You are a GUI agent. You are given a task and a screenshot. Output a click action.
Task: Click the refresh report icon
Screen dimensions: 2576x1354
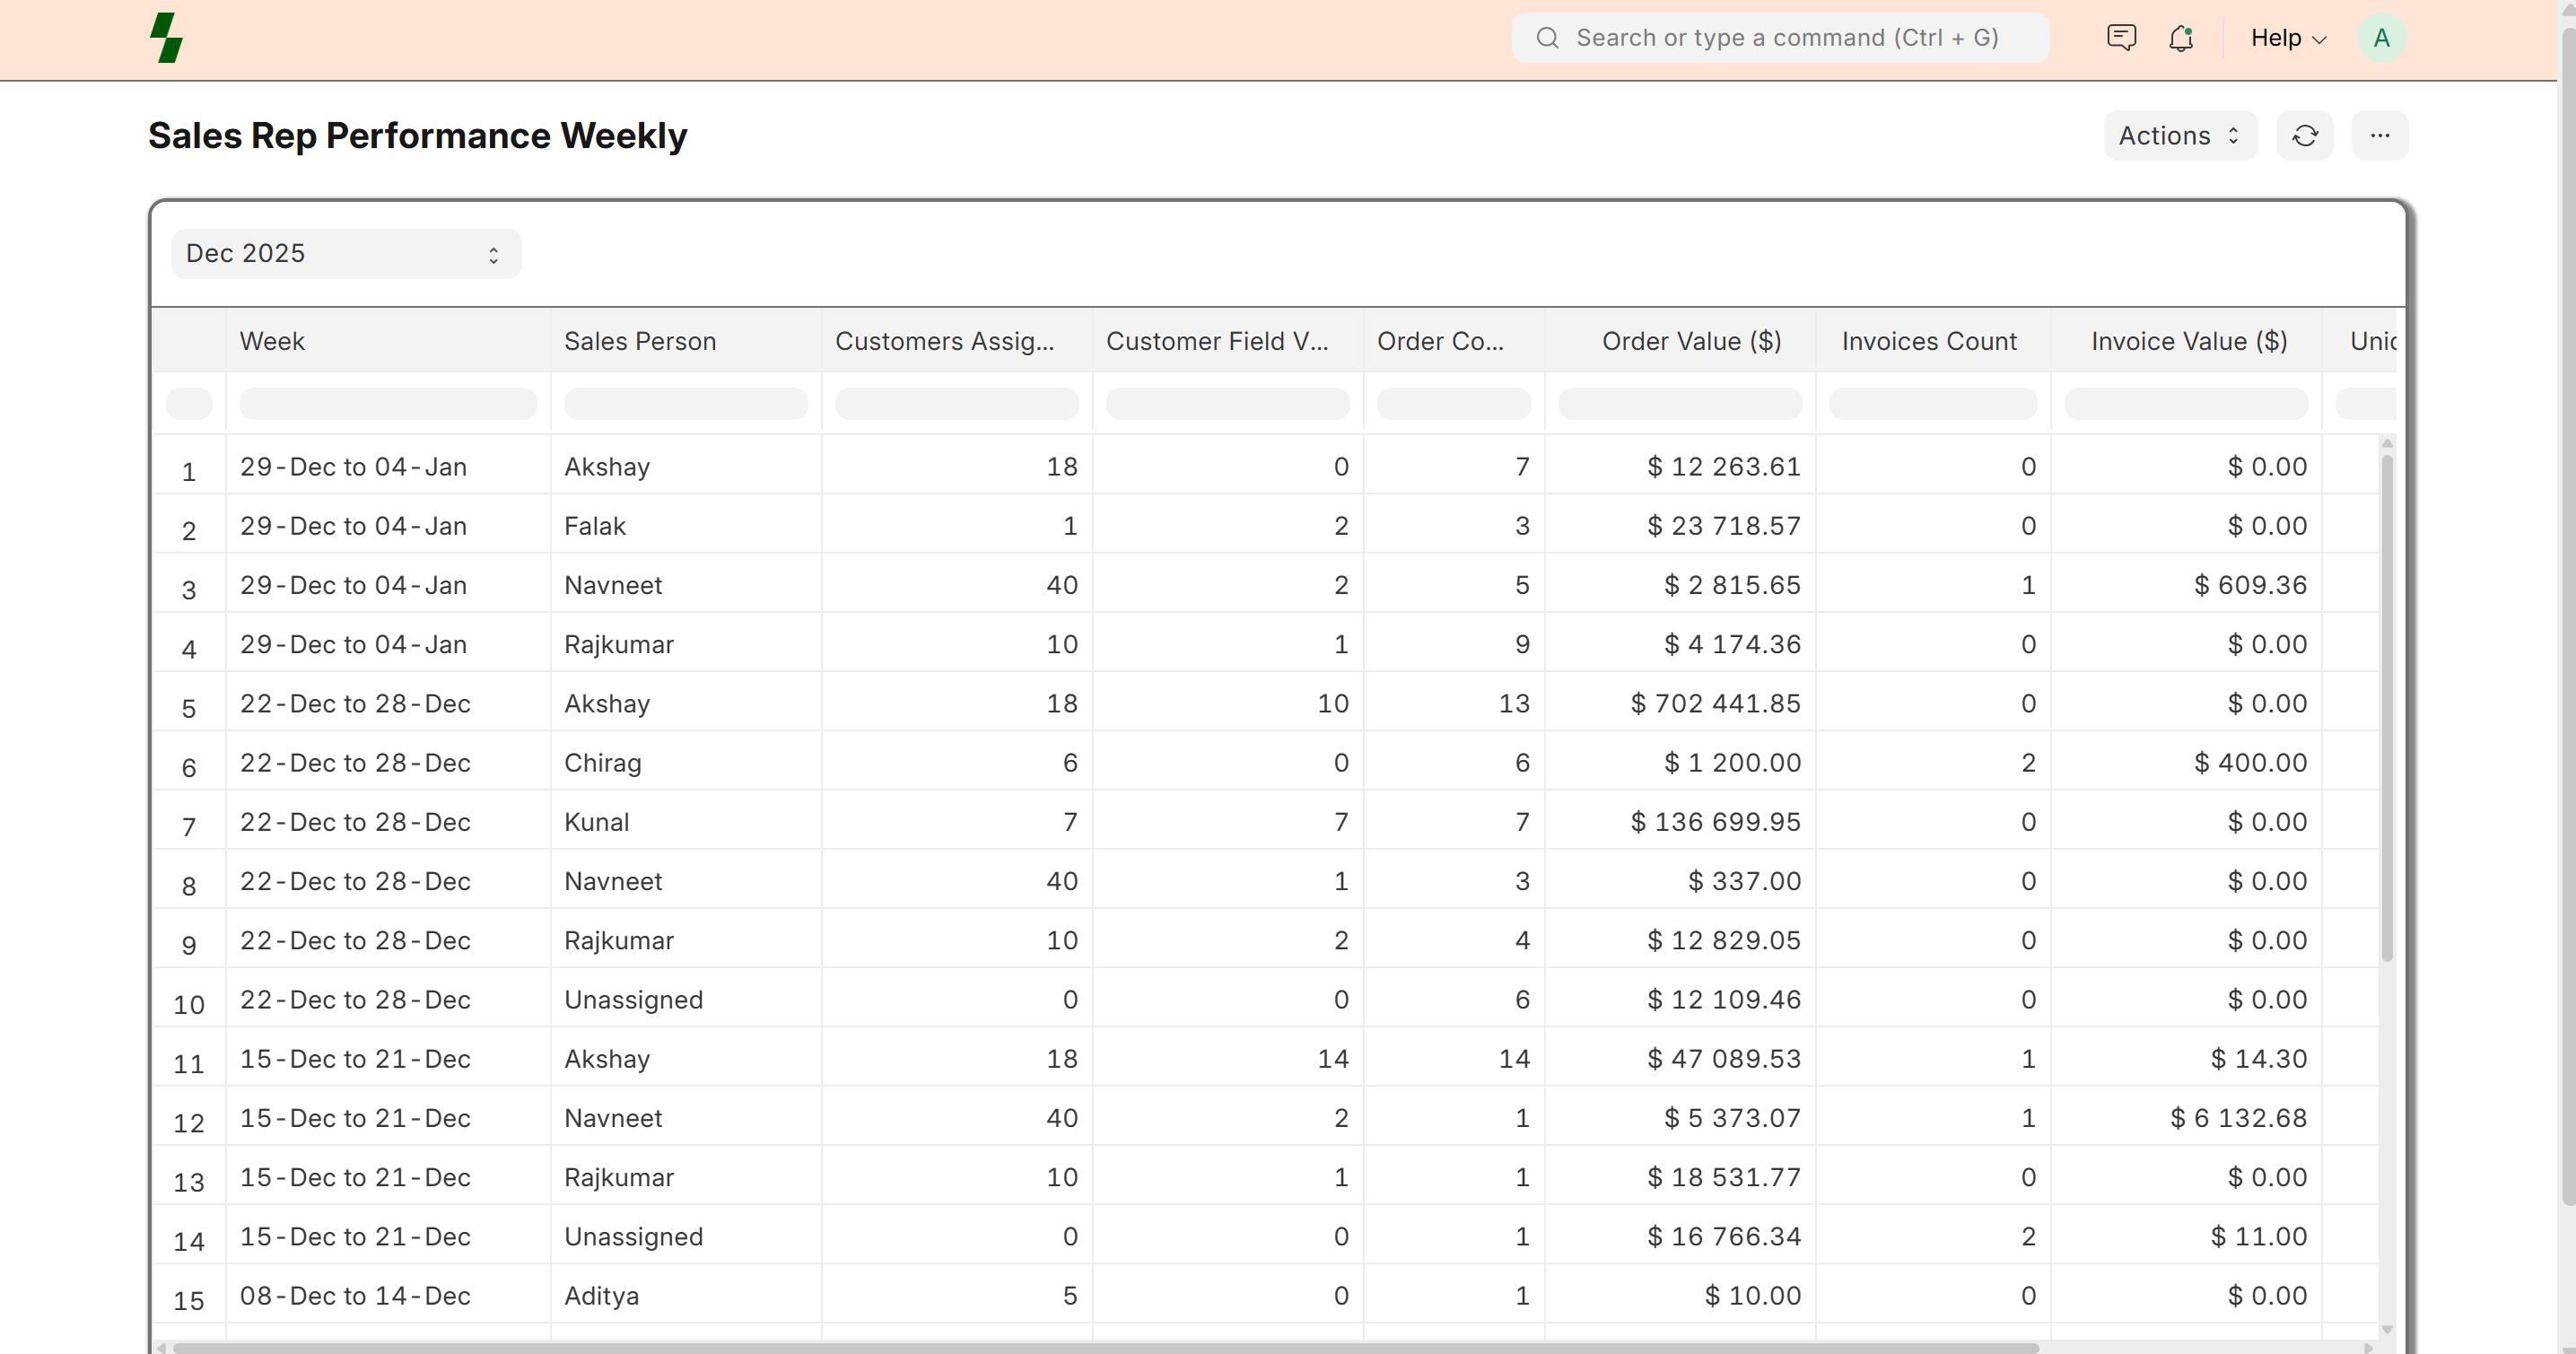[2304, 136]
